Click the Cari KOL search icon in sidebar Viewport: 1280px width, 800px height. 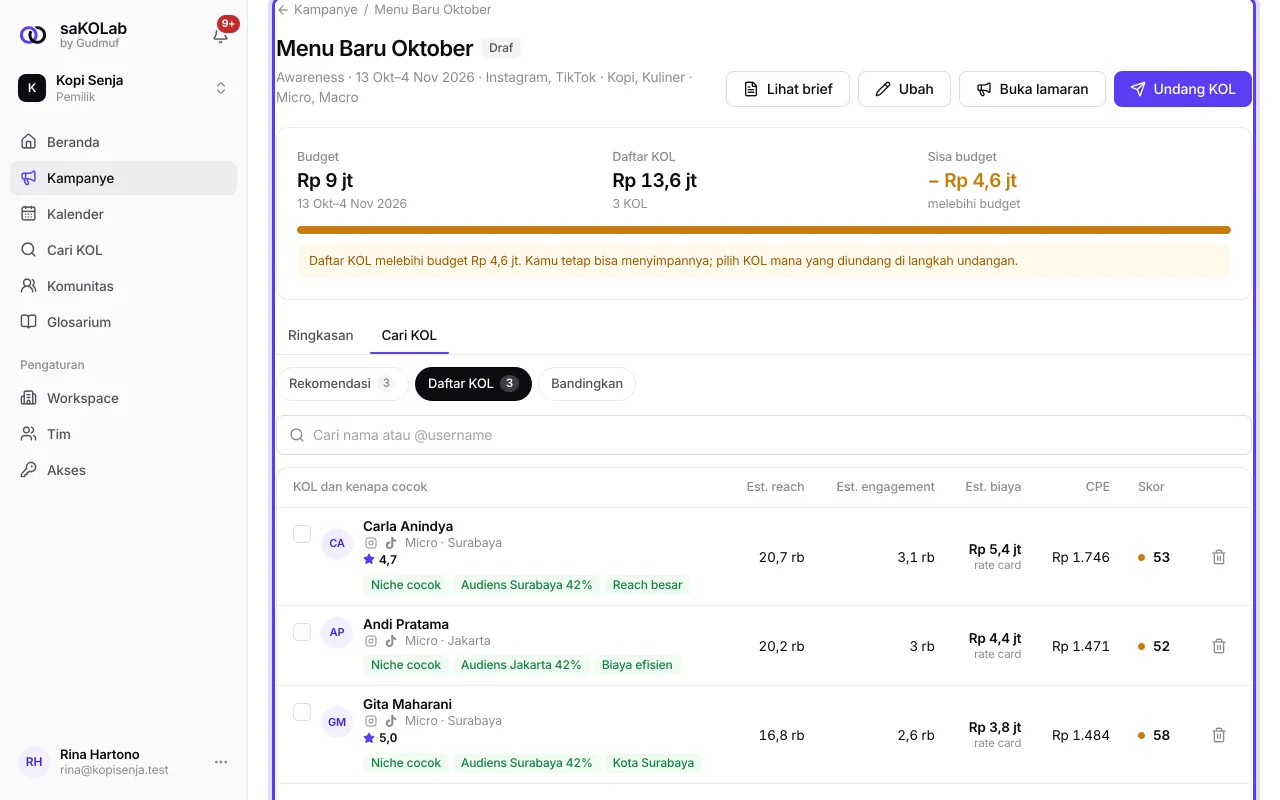click(x=29, y=250)
